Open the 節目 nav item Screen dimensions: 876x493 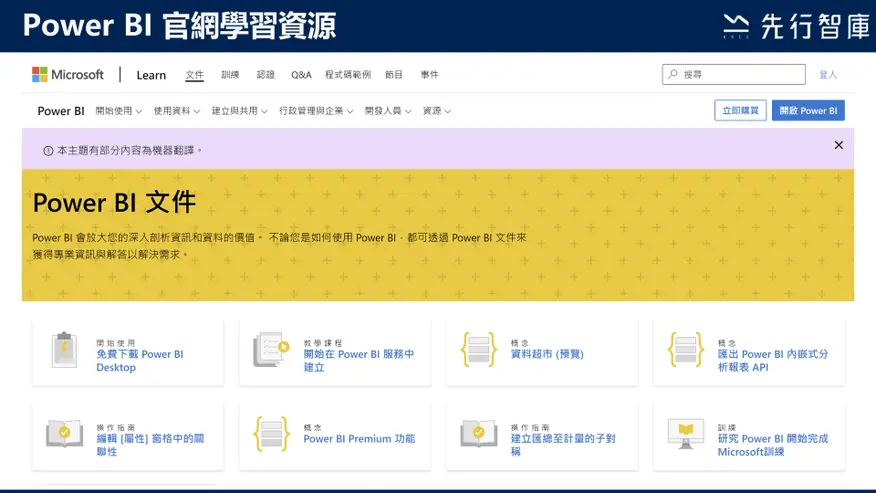[394, 74]
